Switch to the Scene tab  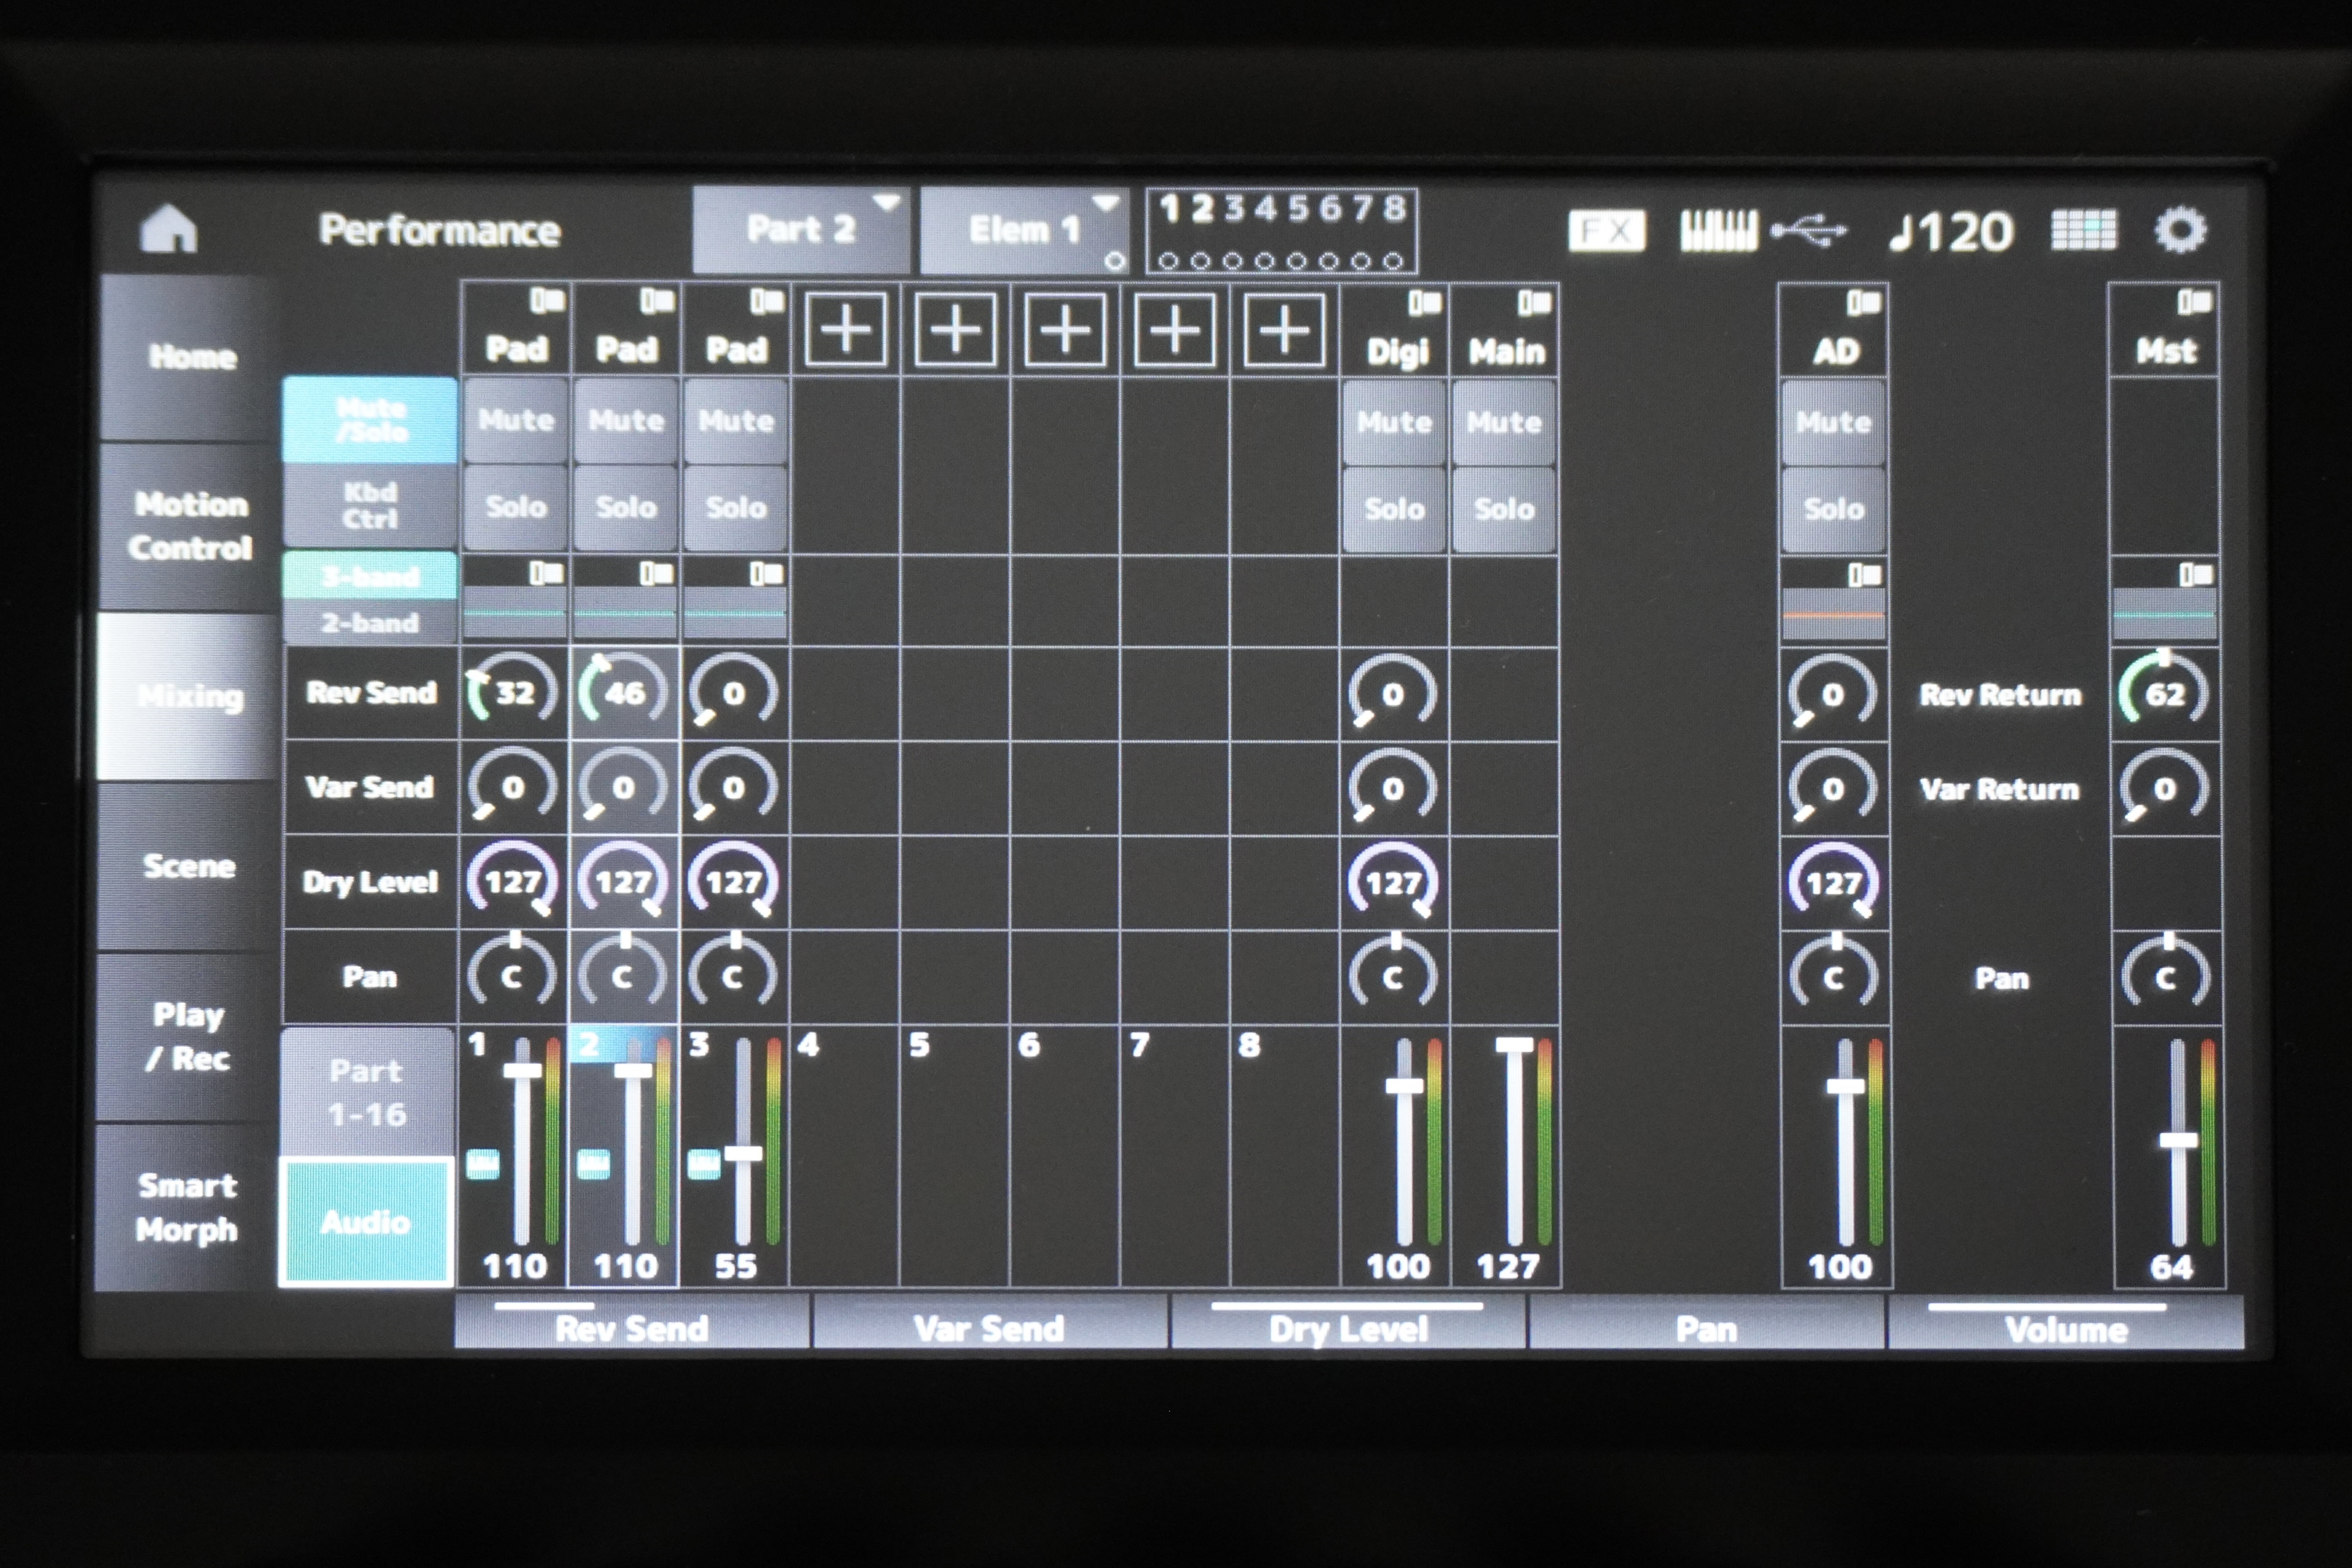188,866
